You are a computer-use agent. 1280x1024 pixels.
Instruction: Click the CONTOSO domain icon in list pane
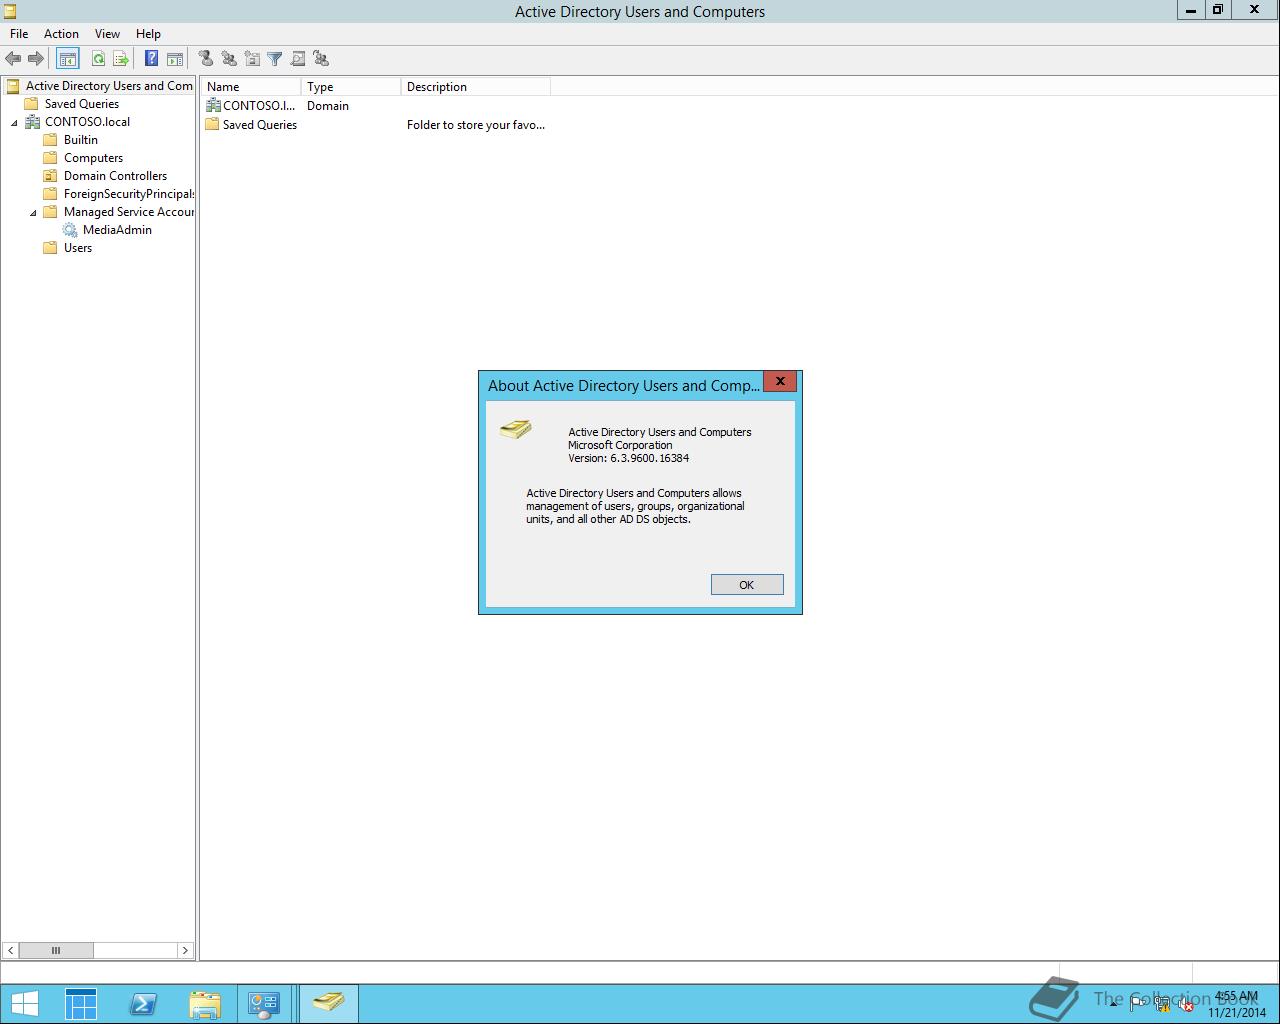point(213,105)
